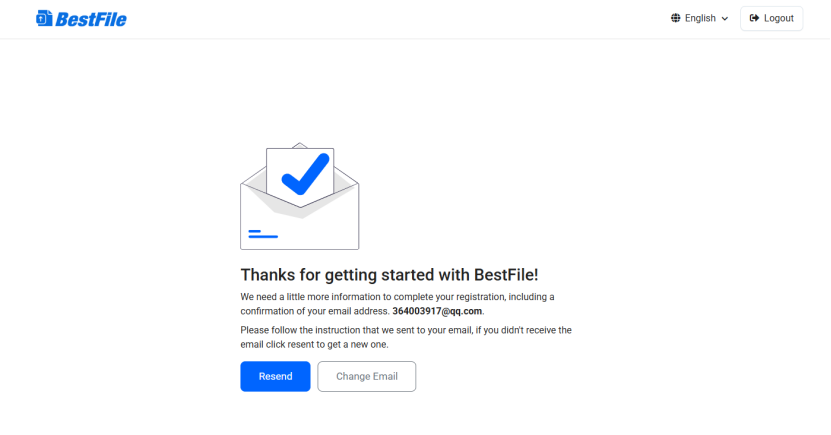Resend the confirmation email
This screenshot has width=831, height=435.
pos(275,376)
